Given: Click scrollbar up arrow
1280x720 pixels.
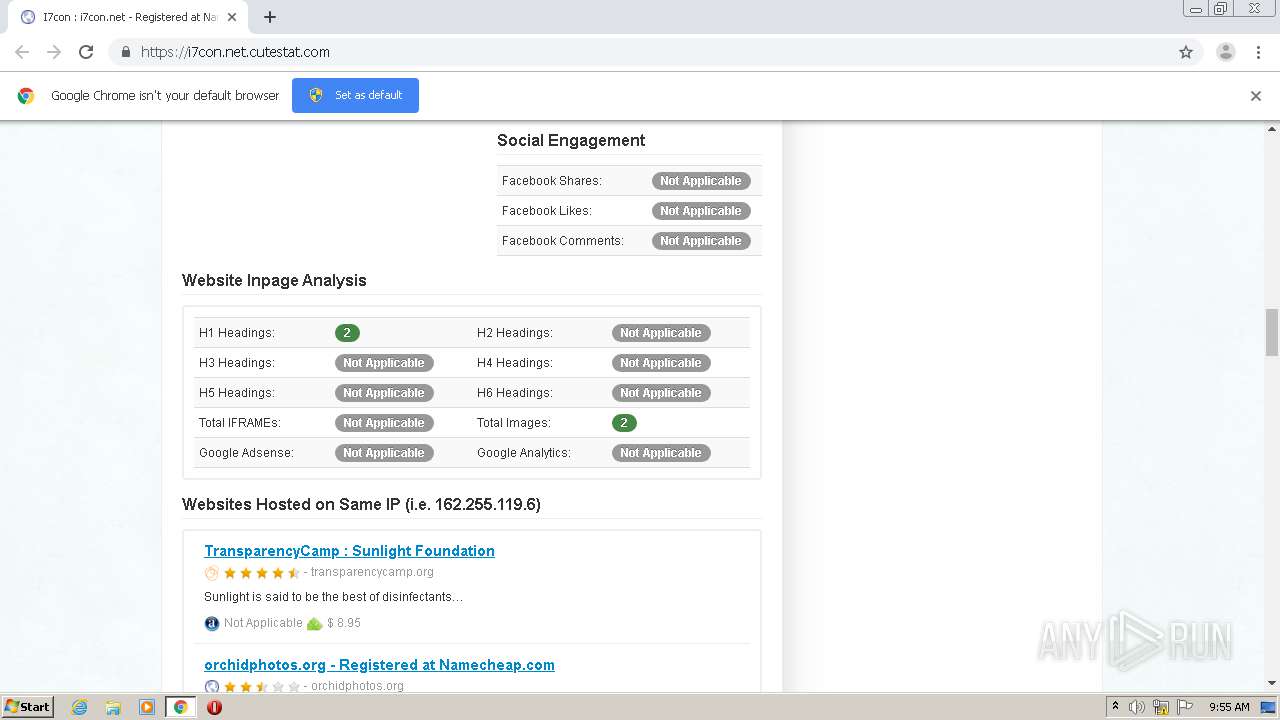Looking at the screenshot, I should 1272,129.
